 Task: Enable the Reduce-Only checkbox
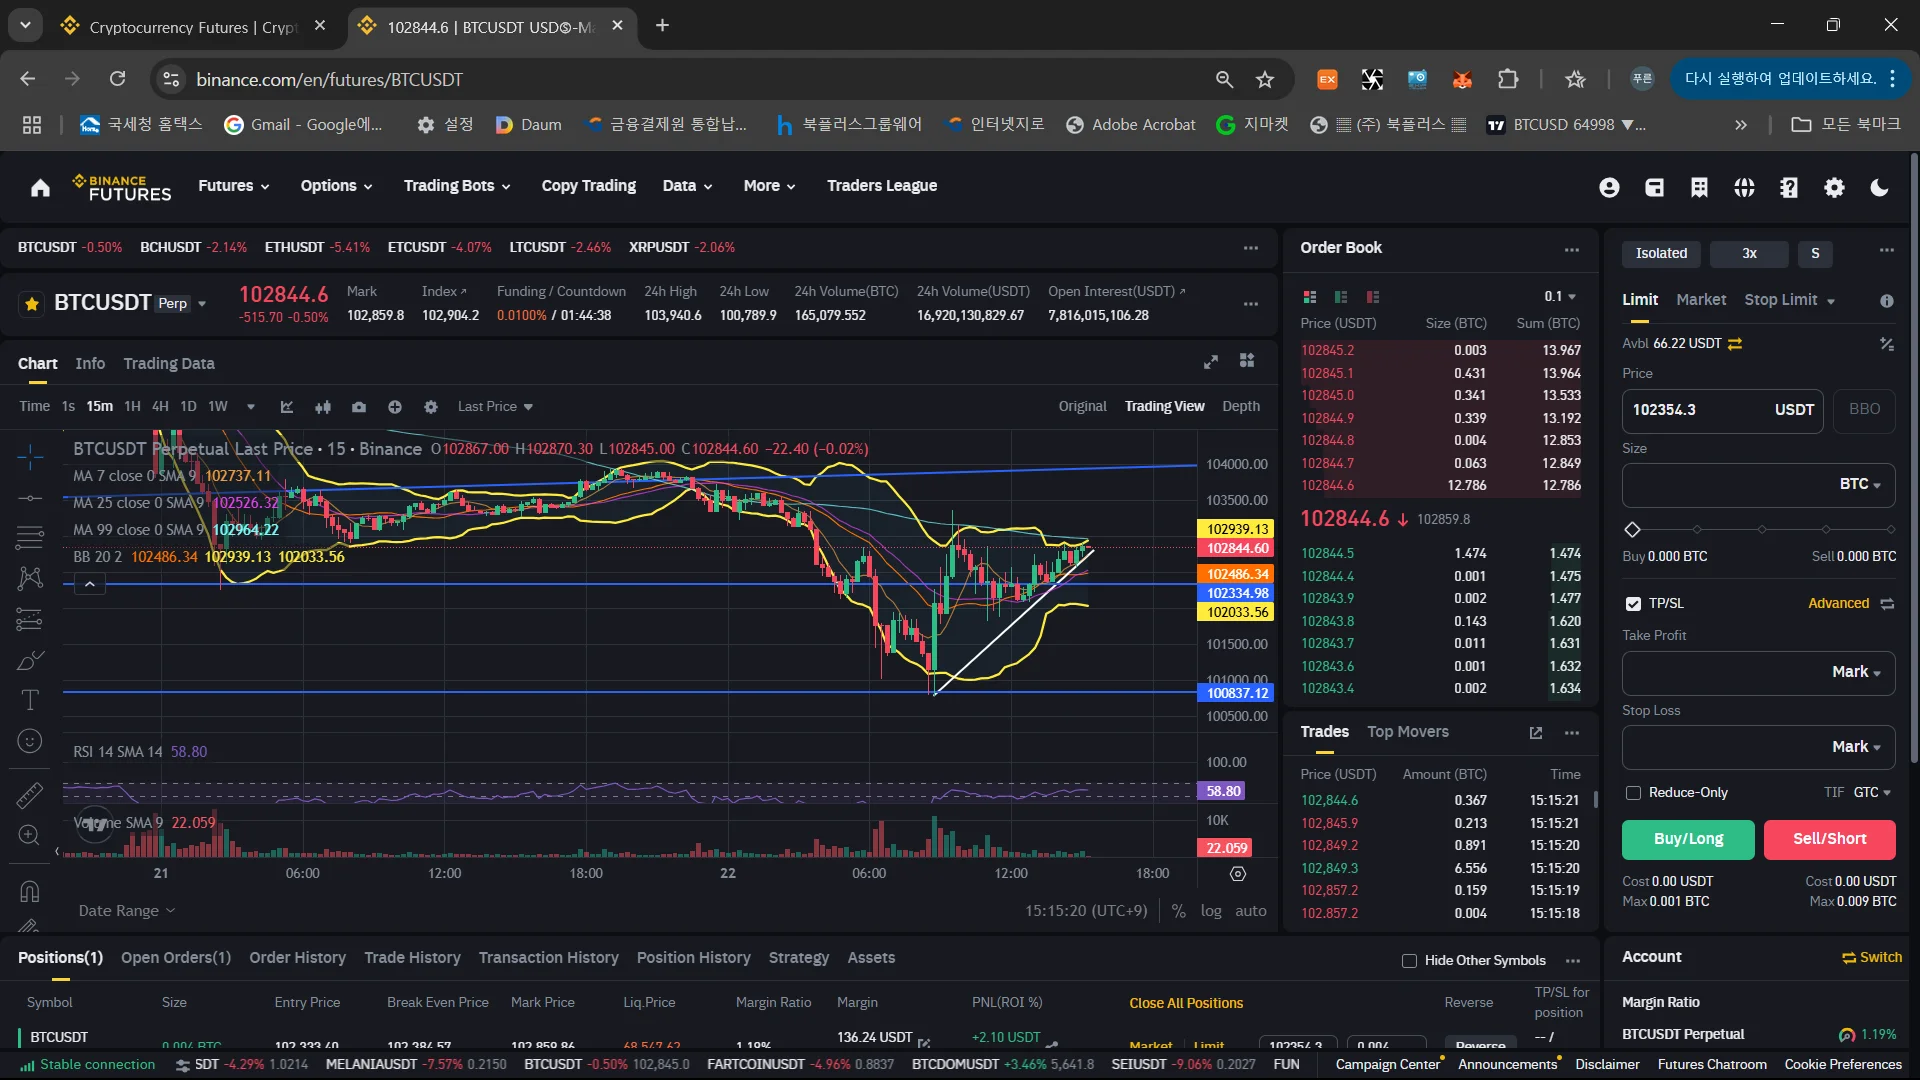[x=1633, y=793]
